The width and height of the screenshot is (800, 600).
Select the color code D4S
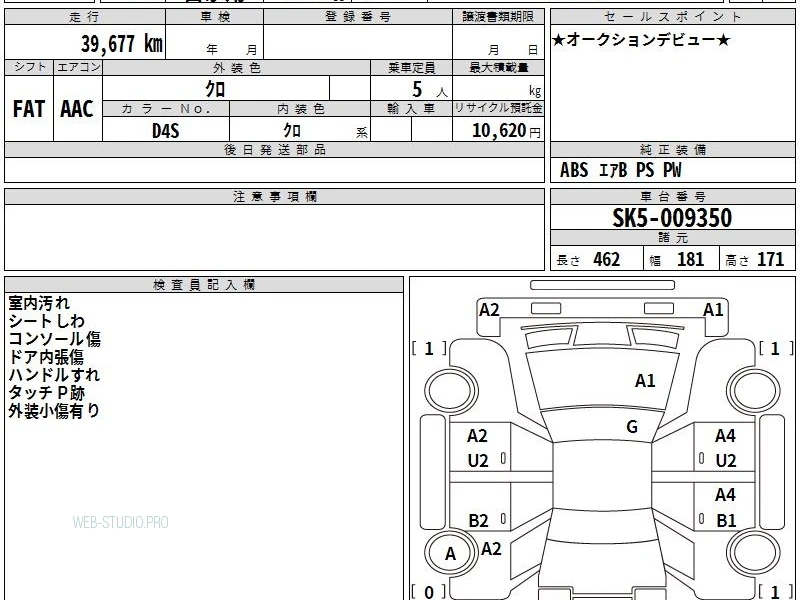pos(166,131)
